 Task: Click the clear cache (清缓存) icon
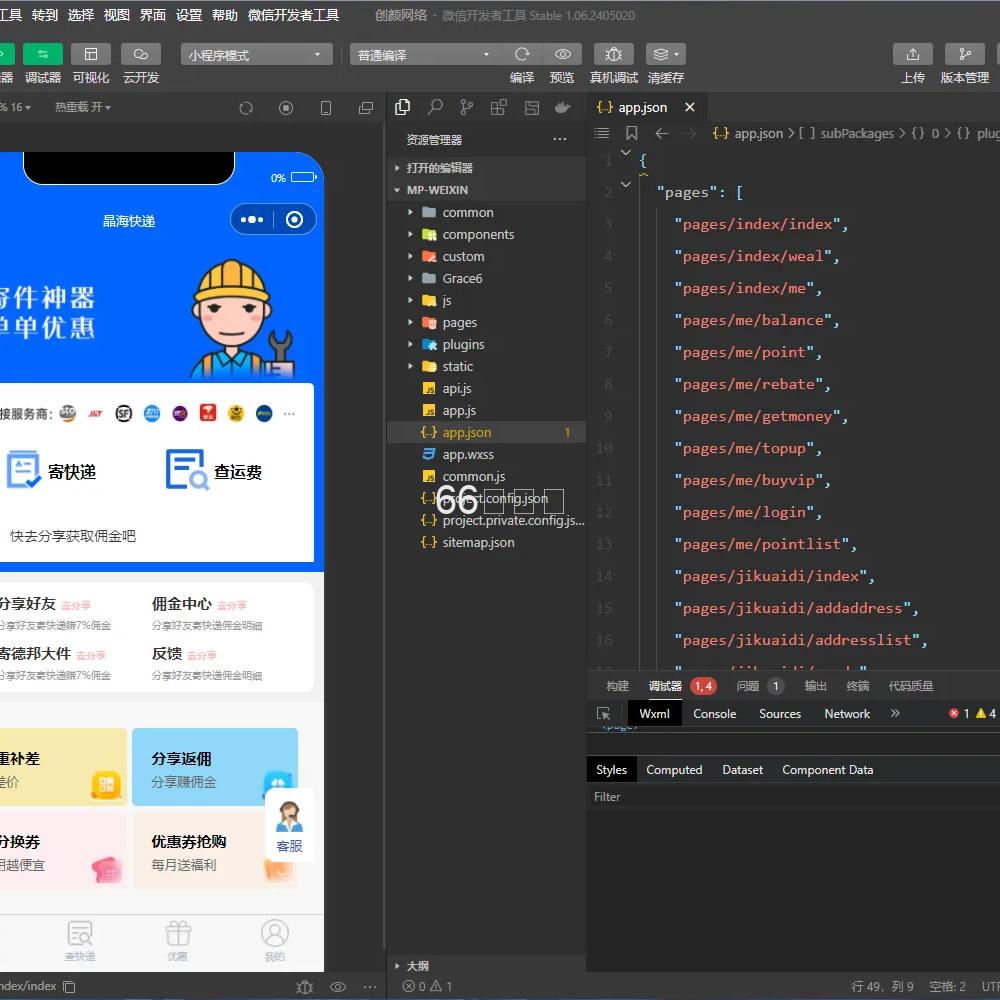point(661,54)
